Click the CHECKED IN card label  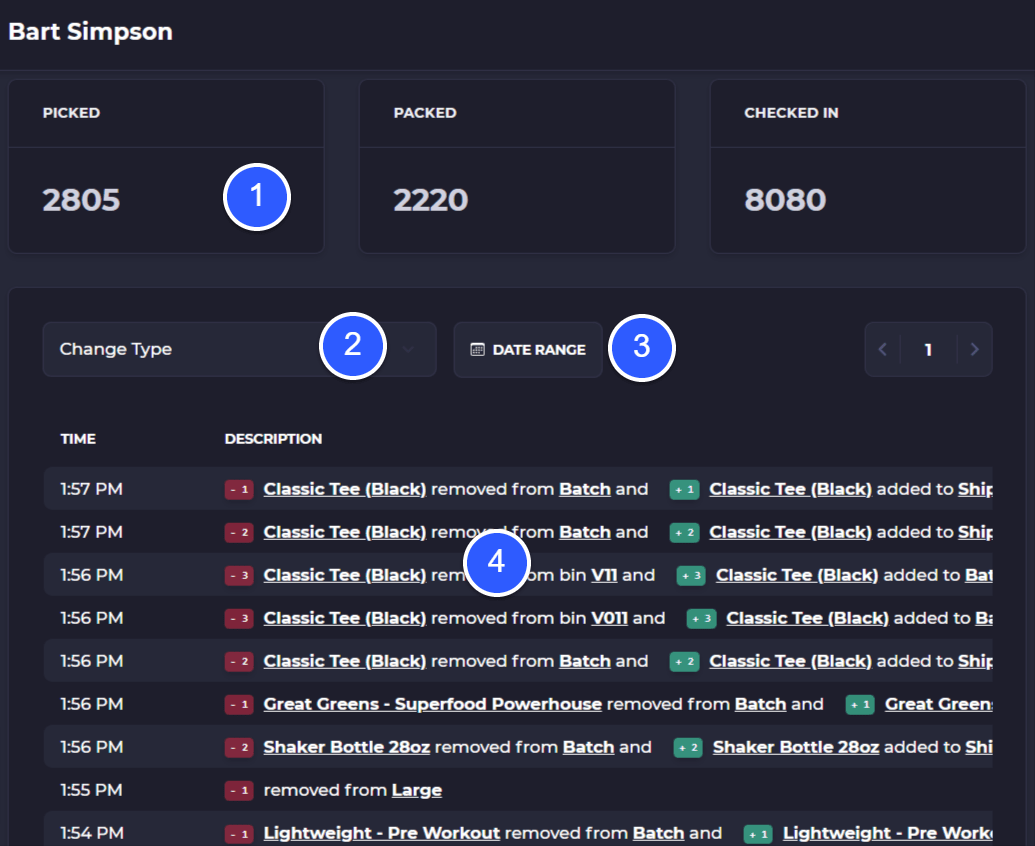coord(791,113)
